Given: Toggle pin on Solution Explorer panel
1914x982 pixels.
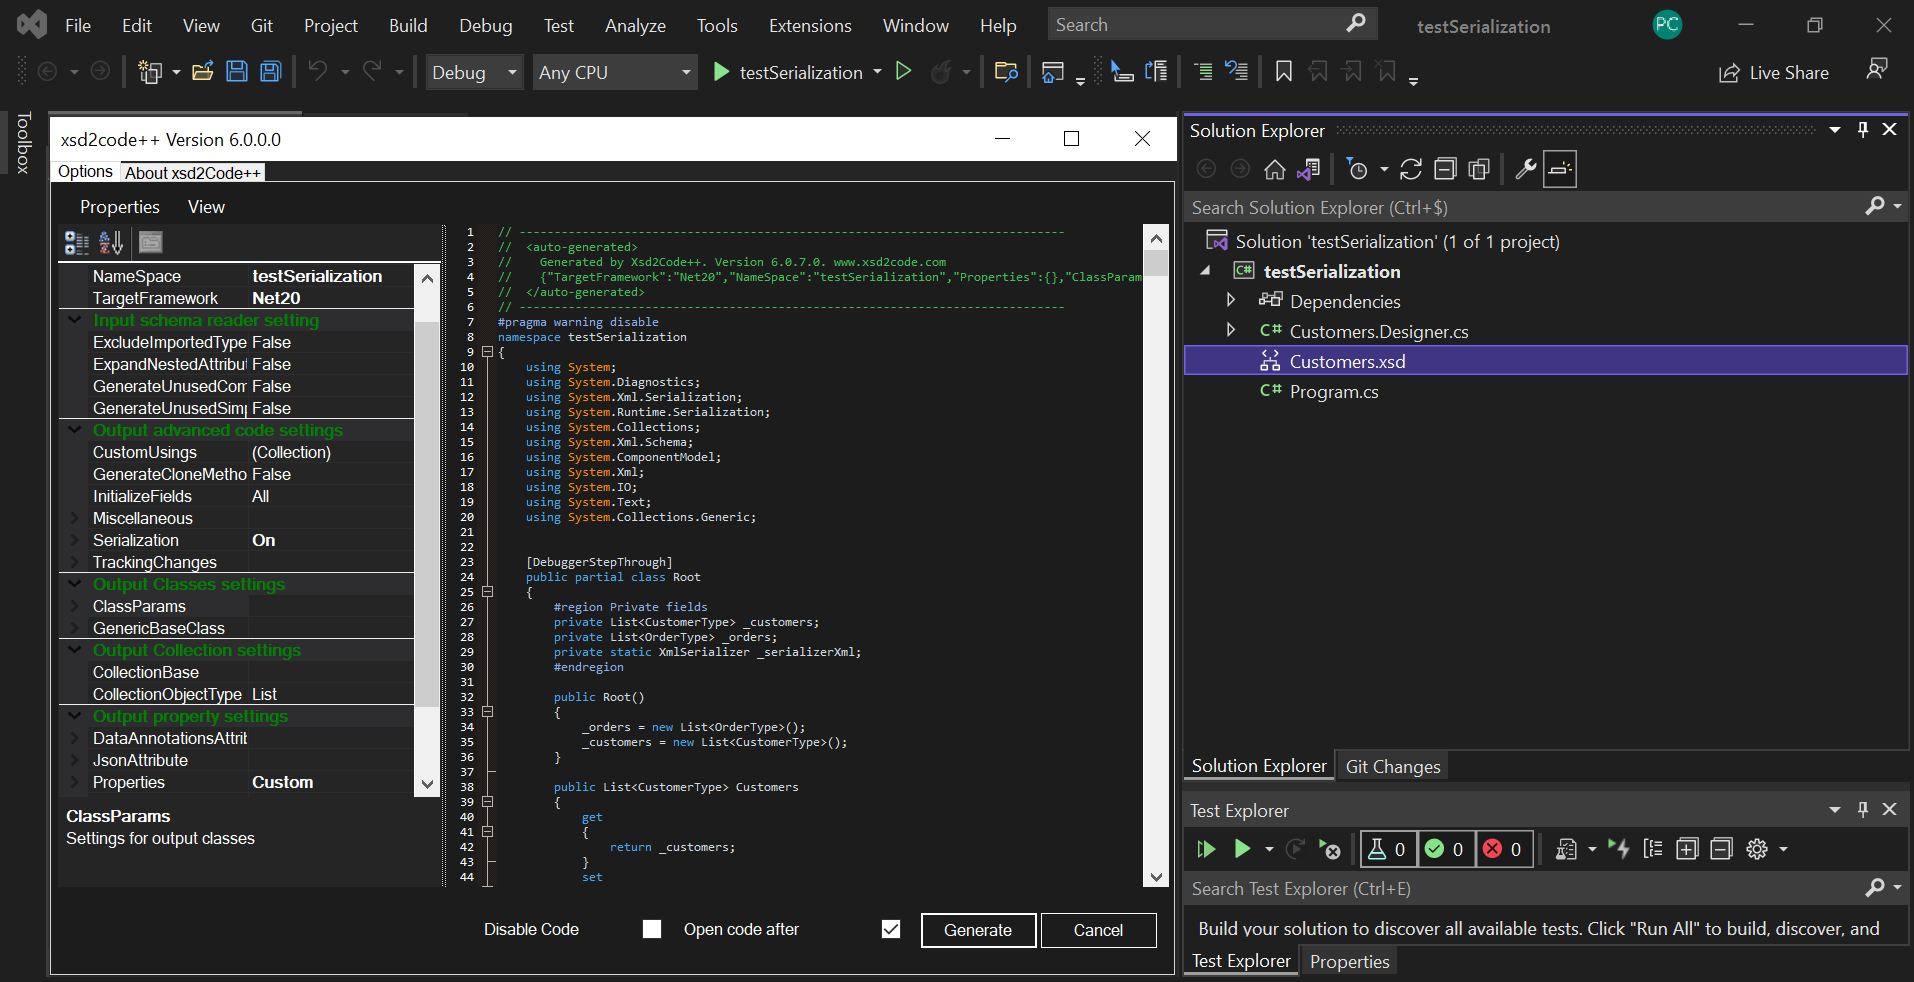Looking at the screenshot, I should (1862, 130).
